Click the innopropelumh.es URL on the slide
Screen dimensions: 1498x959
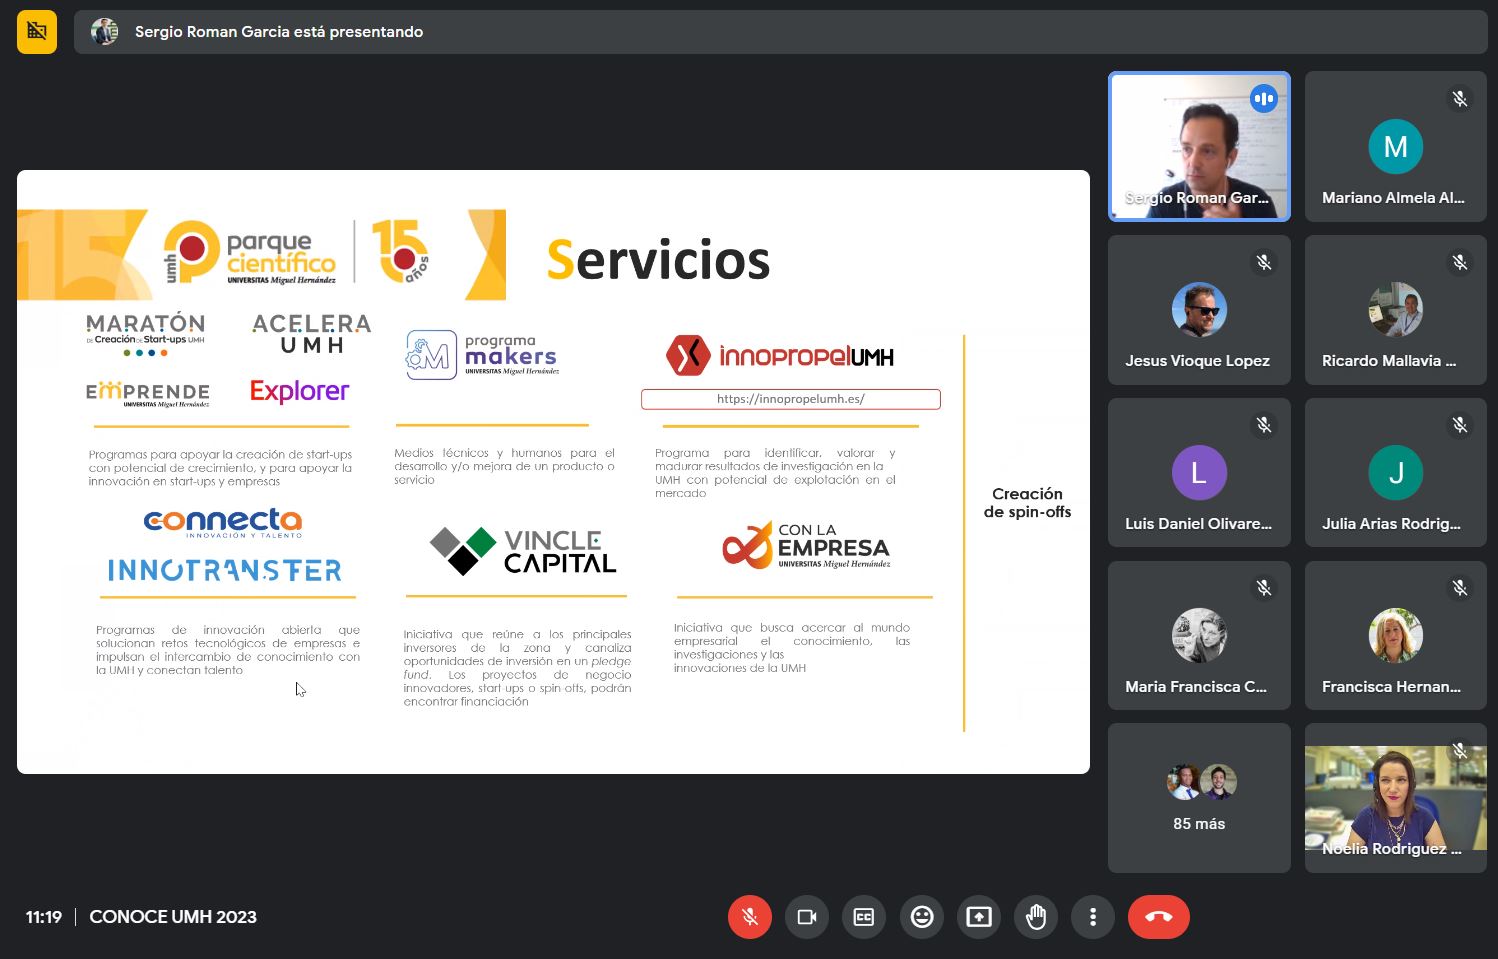pyautogui.click(x=790, y=399)
